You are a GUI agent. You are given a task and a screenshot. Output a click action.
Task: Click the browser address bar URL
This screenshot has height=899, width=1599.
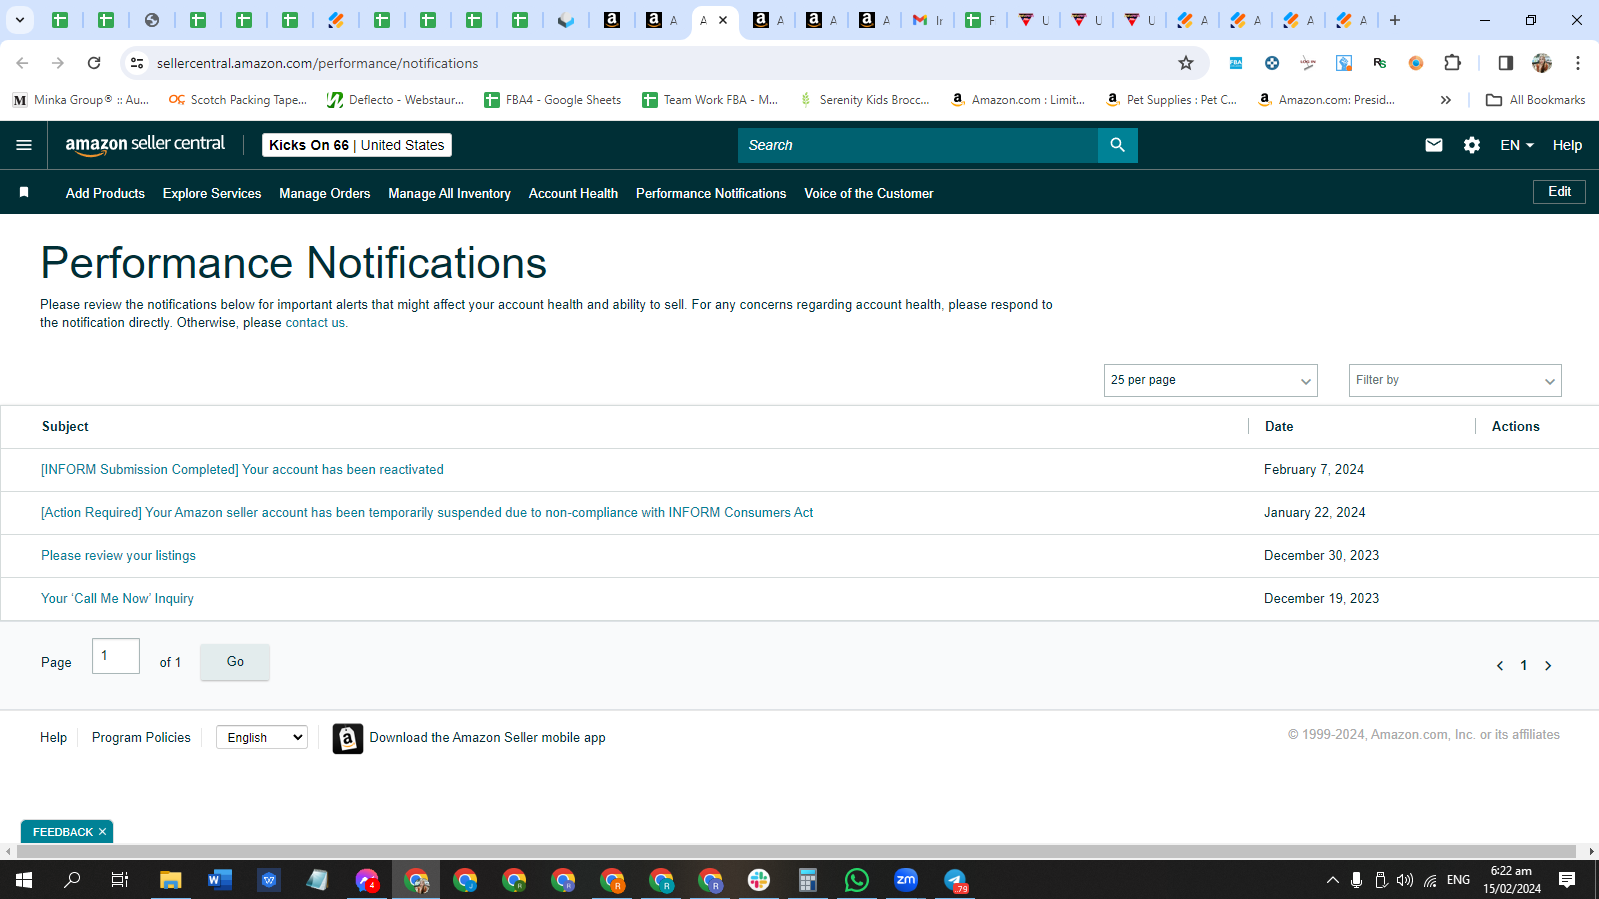317,63
